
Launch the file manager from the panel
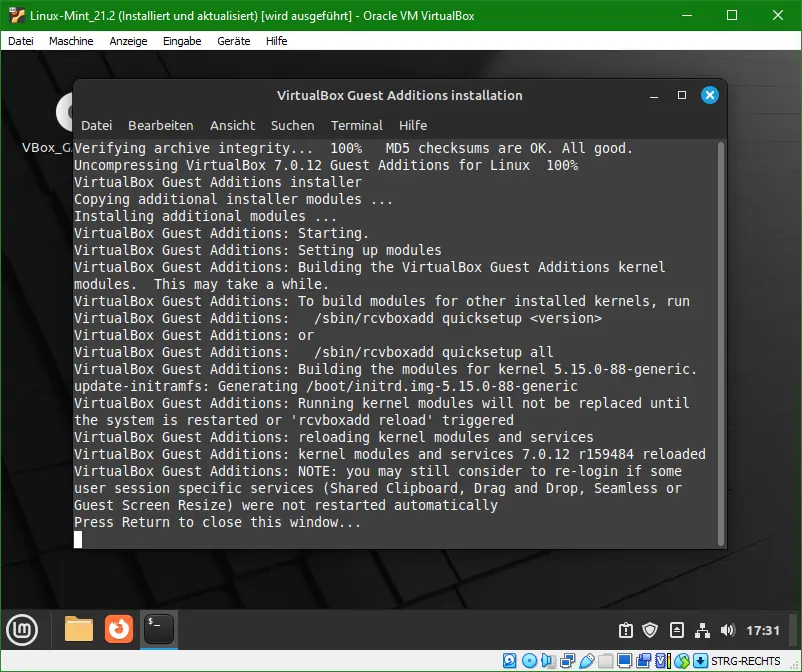point(79,629)
